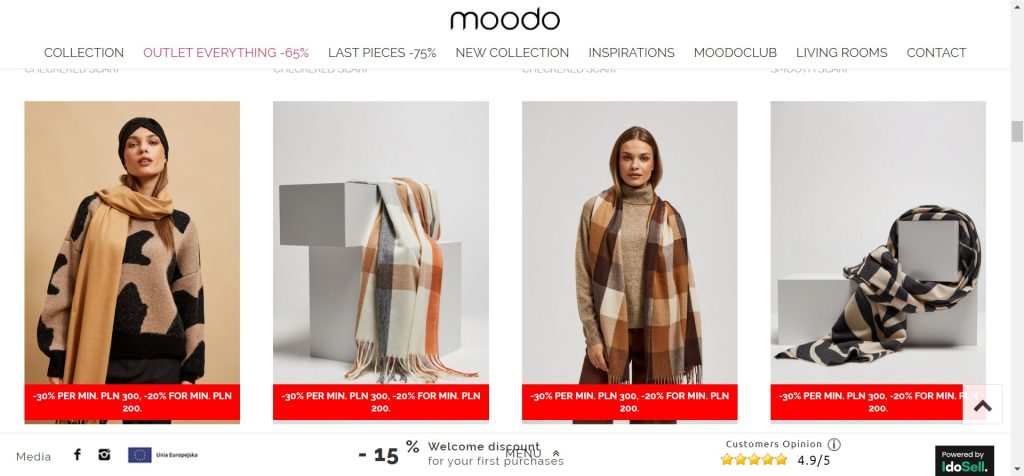Screen dimensions: 1024x476
Task: Open the Instagram icon in footer
Action: [x=104, y=454]
